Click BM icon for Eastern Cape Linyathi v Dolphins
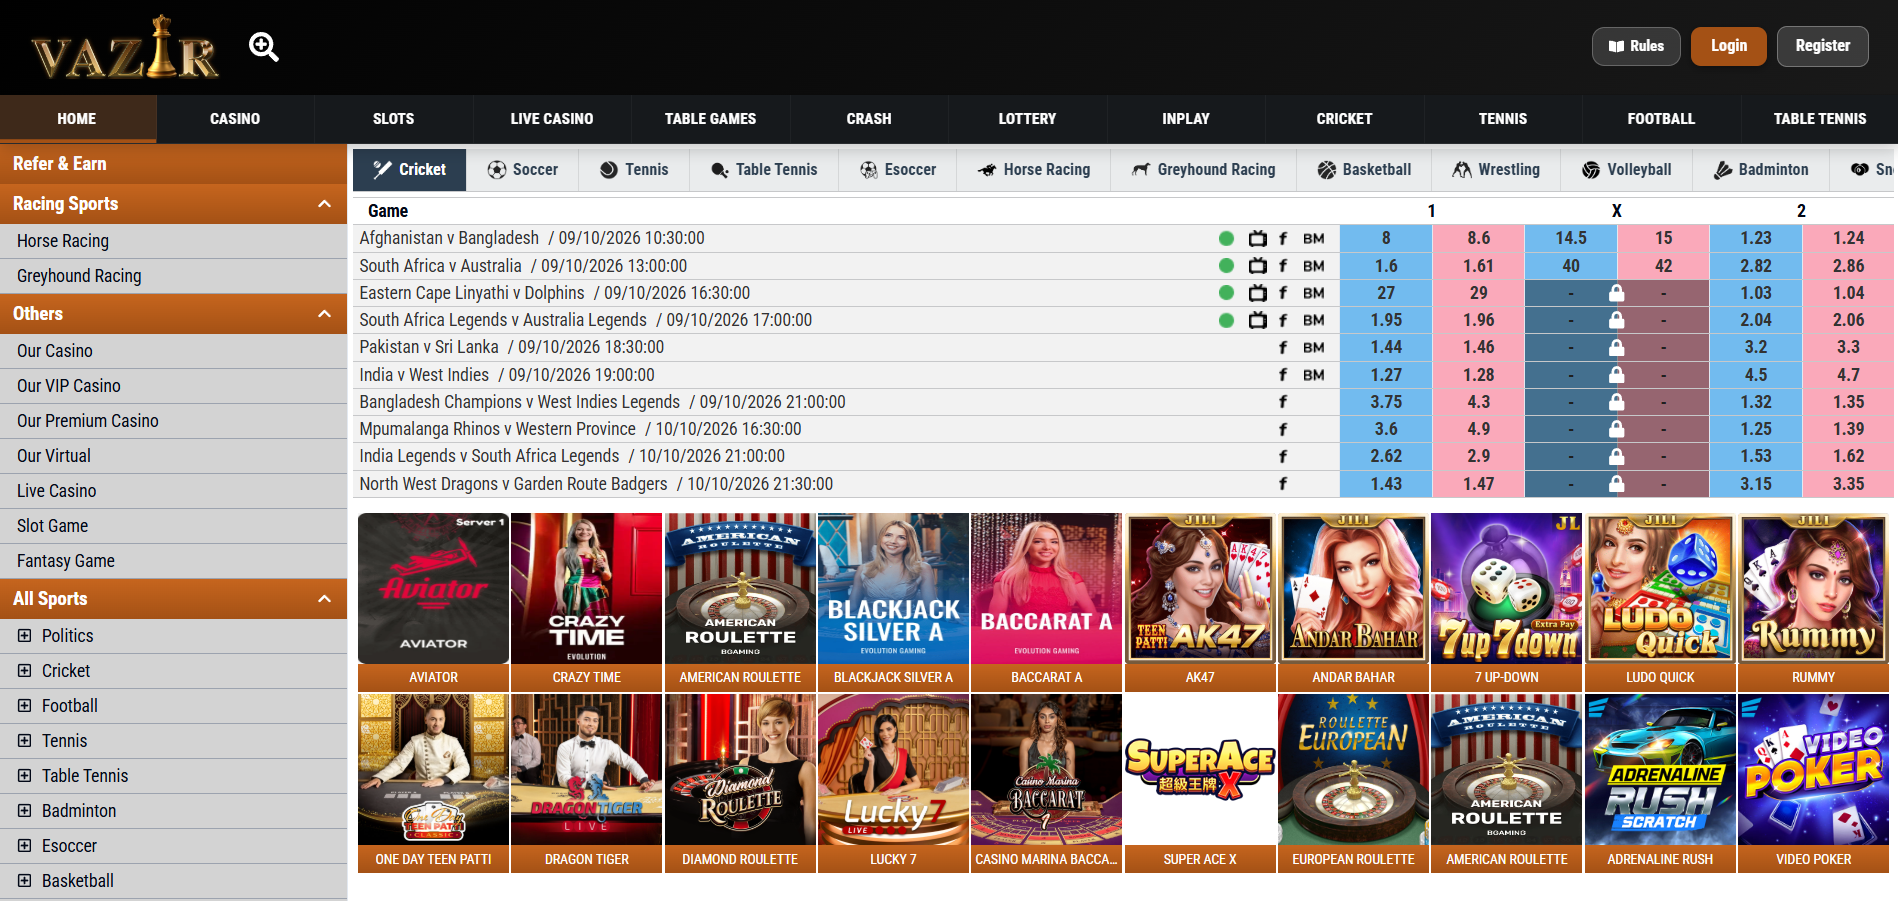 pos(1314,293)
